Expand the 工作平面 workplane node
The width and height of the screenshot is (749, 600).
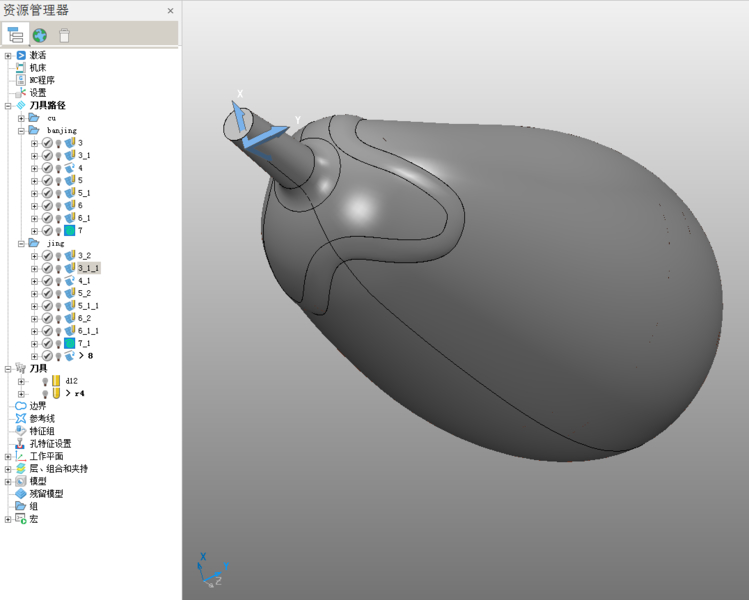8,456
